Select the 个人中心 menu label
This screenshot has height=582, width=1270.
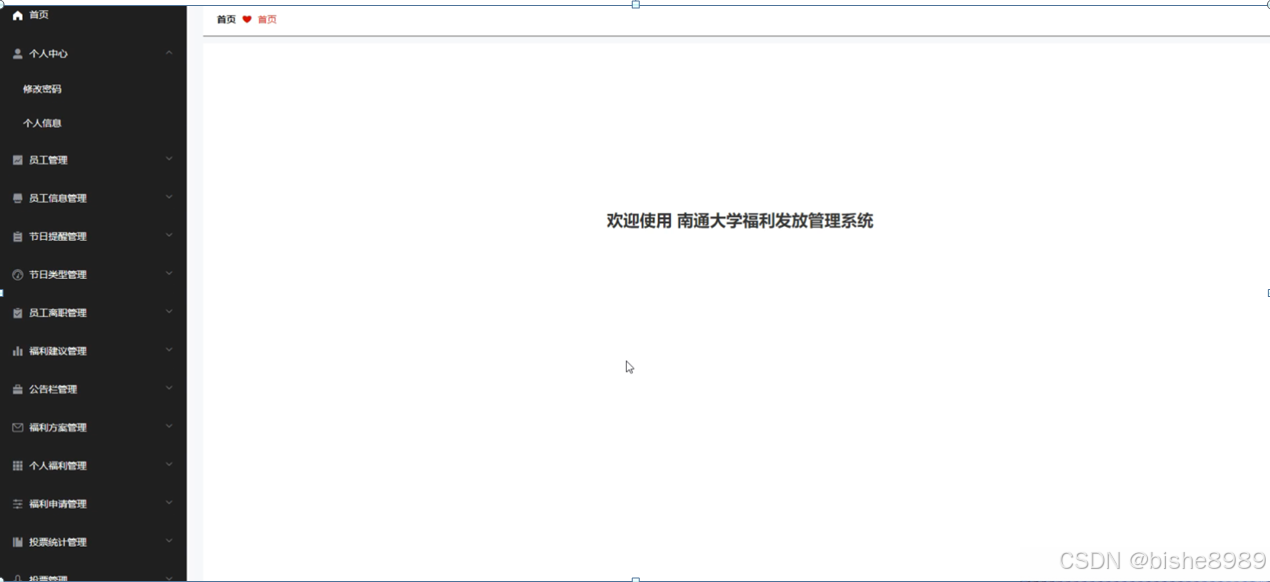[x=48, y=54]
